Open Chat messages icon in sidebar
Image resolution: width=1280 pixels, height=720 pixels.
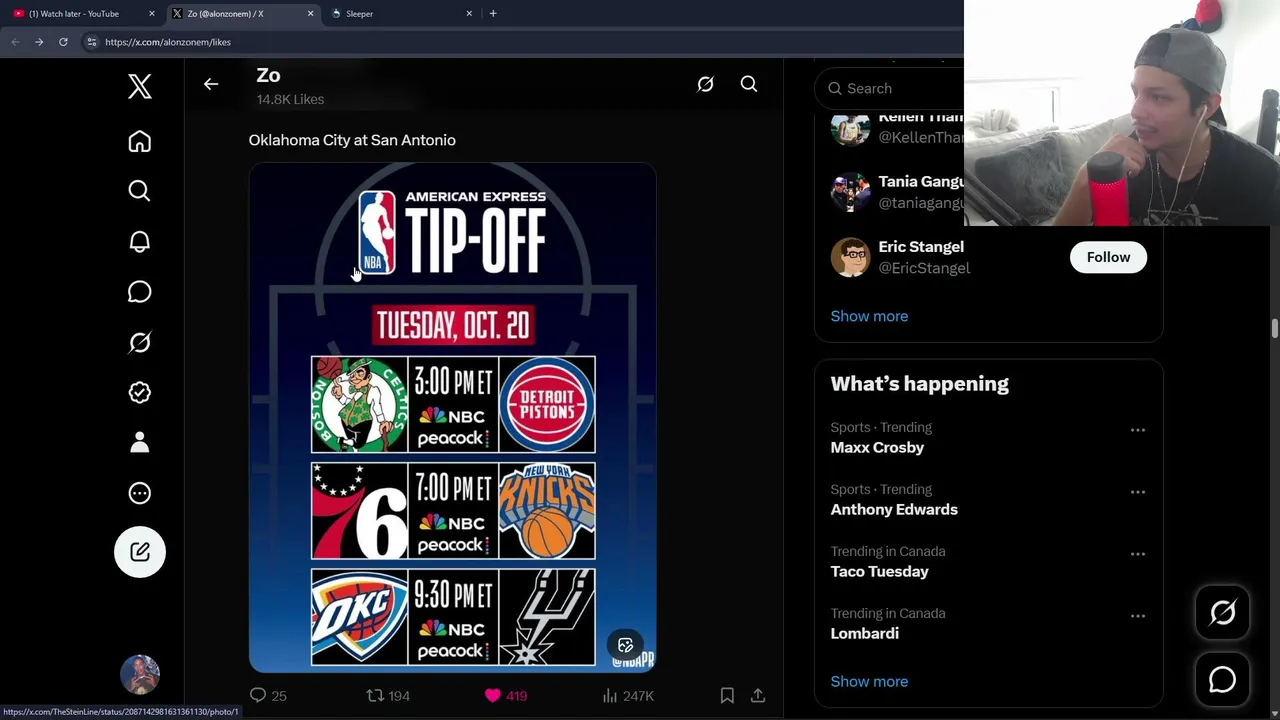140,291
